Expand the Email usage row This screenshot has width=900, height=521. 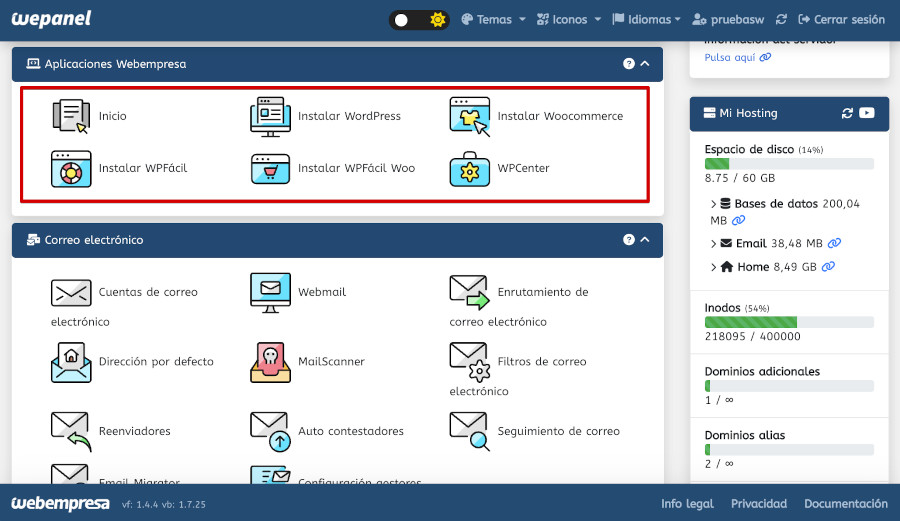click(x=713, y=244)
